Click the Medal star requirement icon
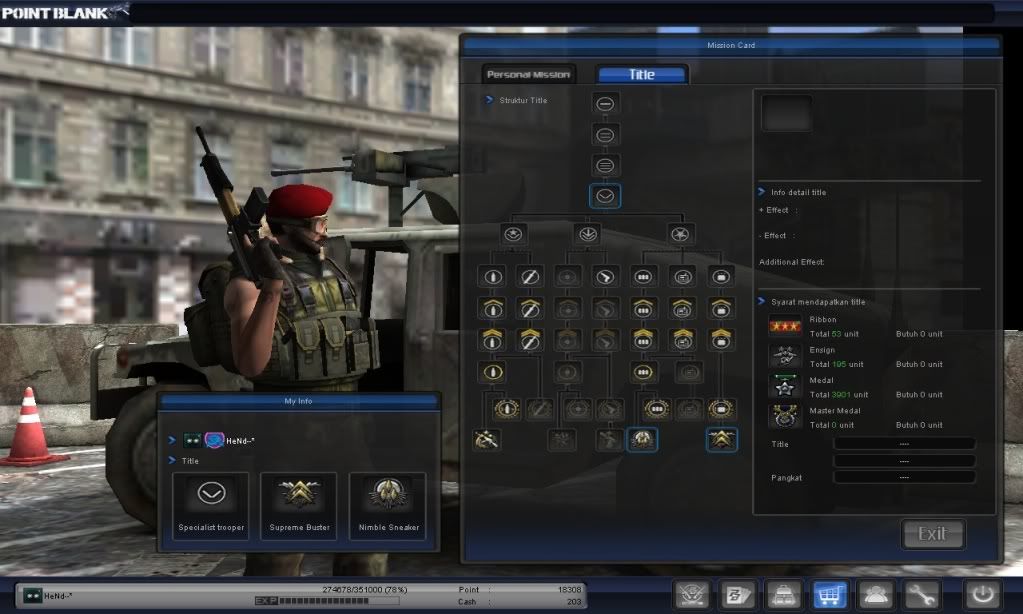1023x614 pixels. (784, 387)
